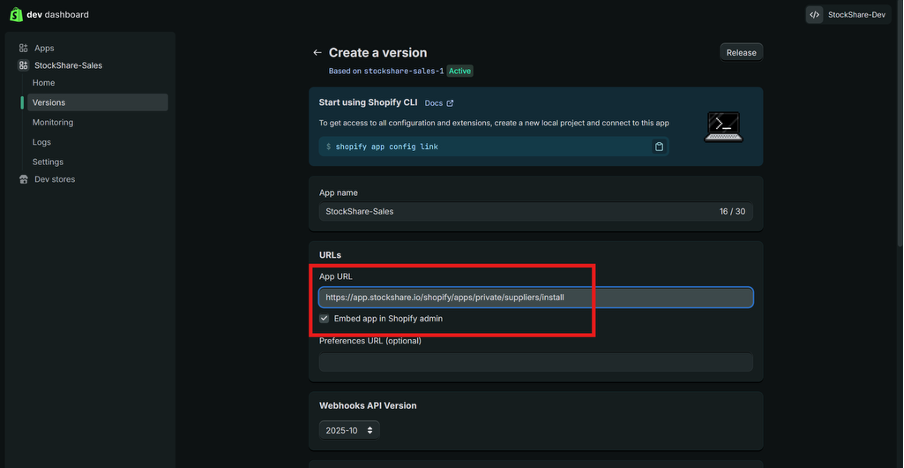Open the StockShare-Dev account menu
The image size is (904, 468).
tap(848, 15)
